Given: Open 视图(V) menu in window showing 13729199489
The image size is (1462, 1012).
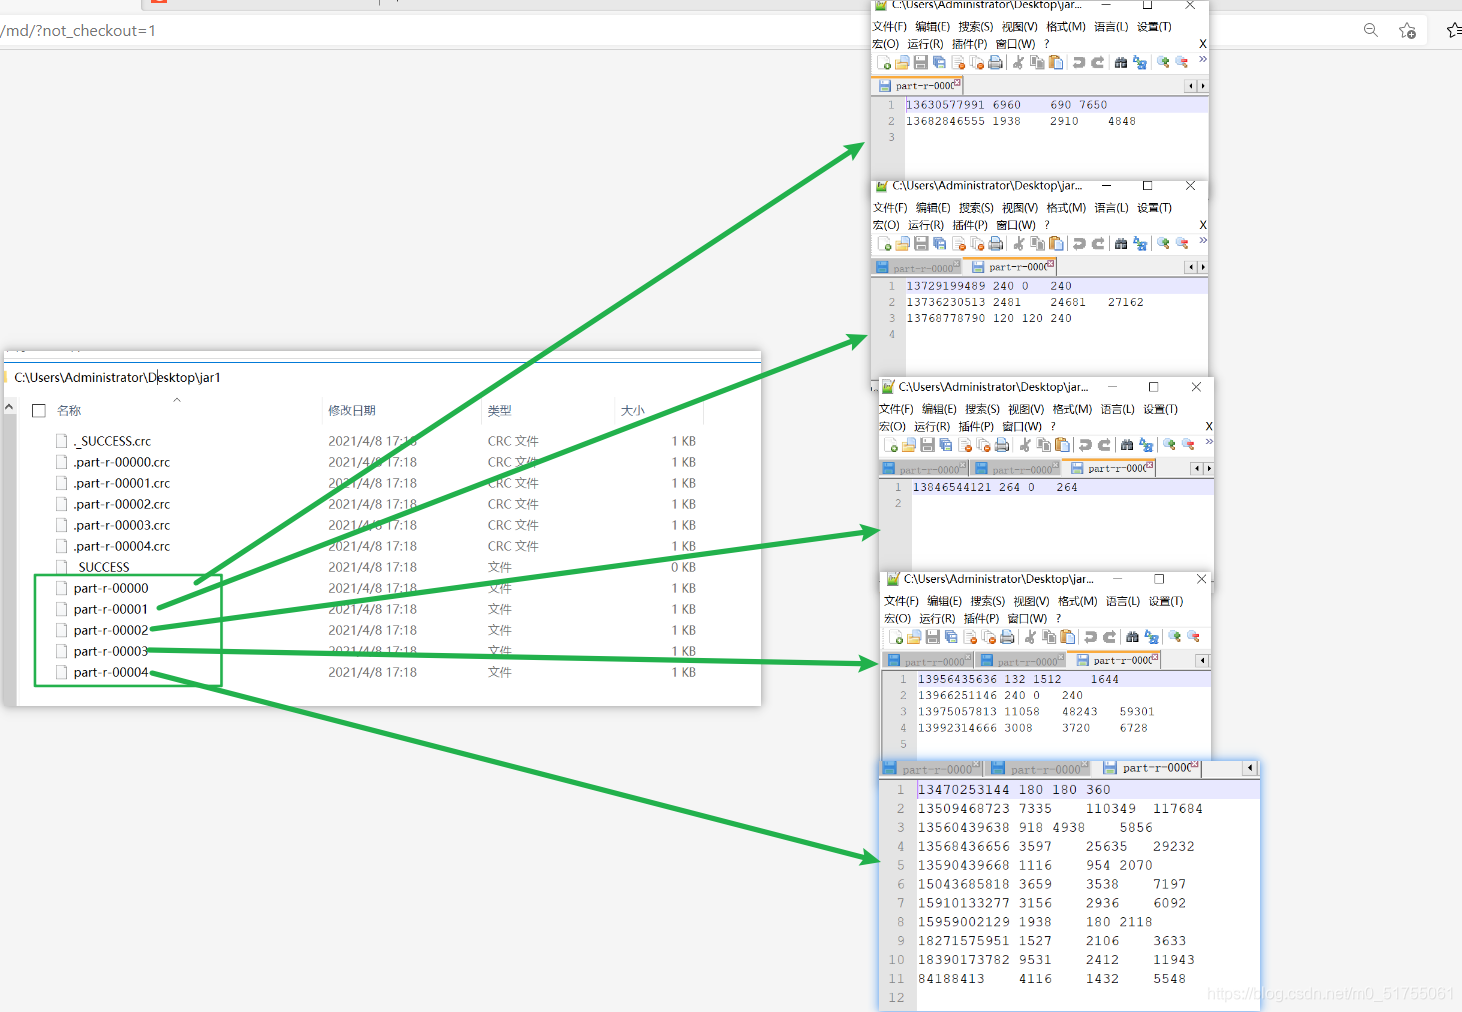Looking at the screenshot, I should [x=1020, y=208].
